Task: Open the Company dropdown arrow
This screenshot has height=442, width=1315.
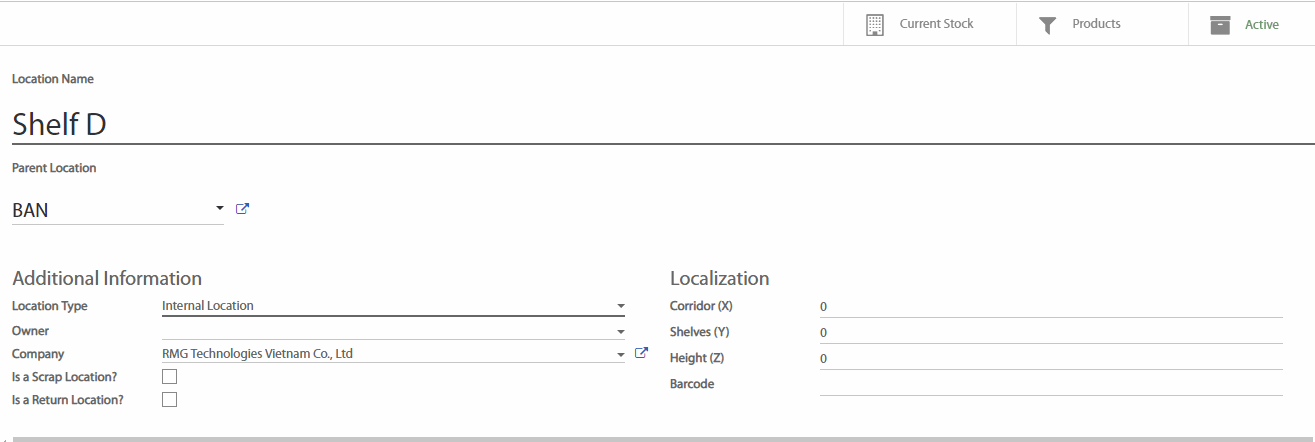Action: click(x=620, y=354)
